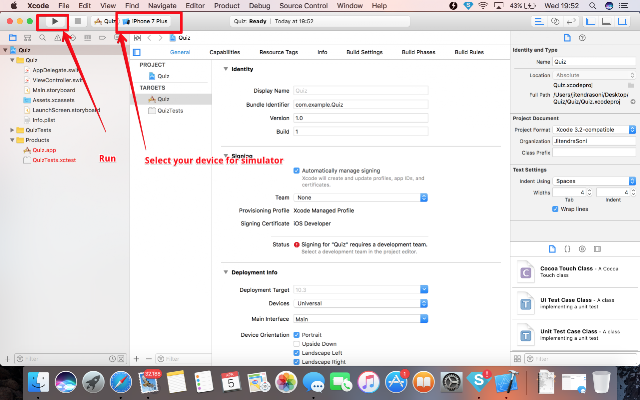Open the Product menu

click(x=227, y=6)
